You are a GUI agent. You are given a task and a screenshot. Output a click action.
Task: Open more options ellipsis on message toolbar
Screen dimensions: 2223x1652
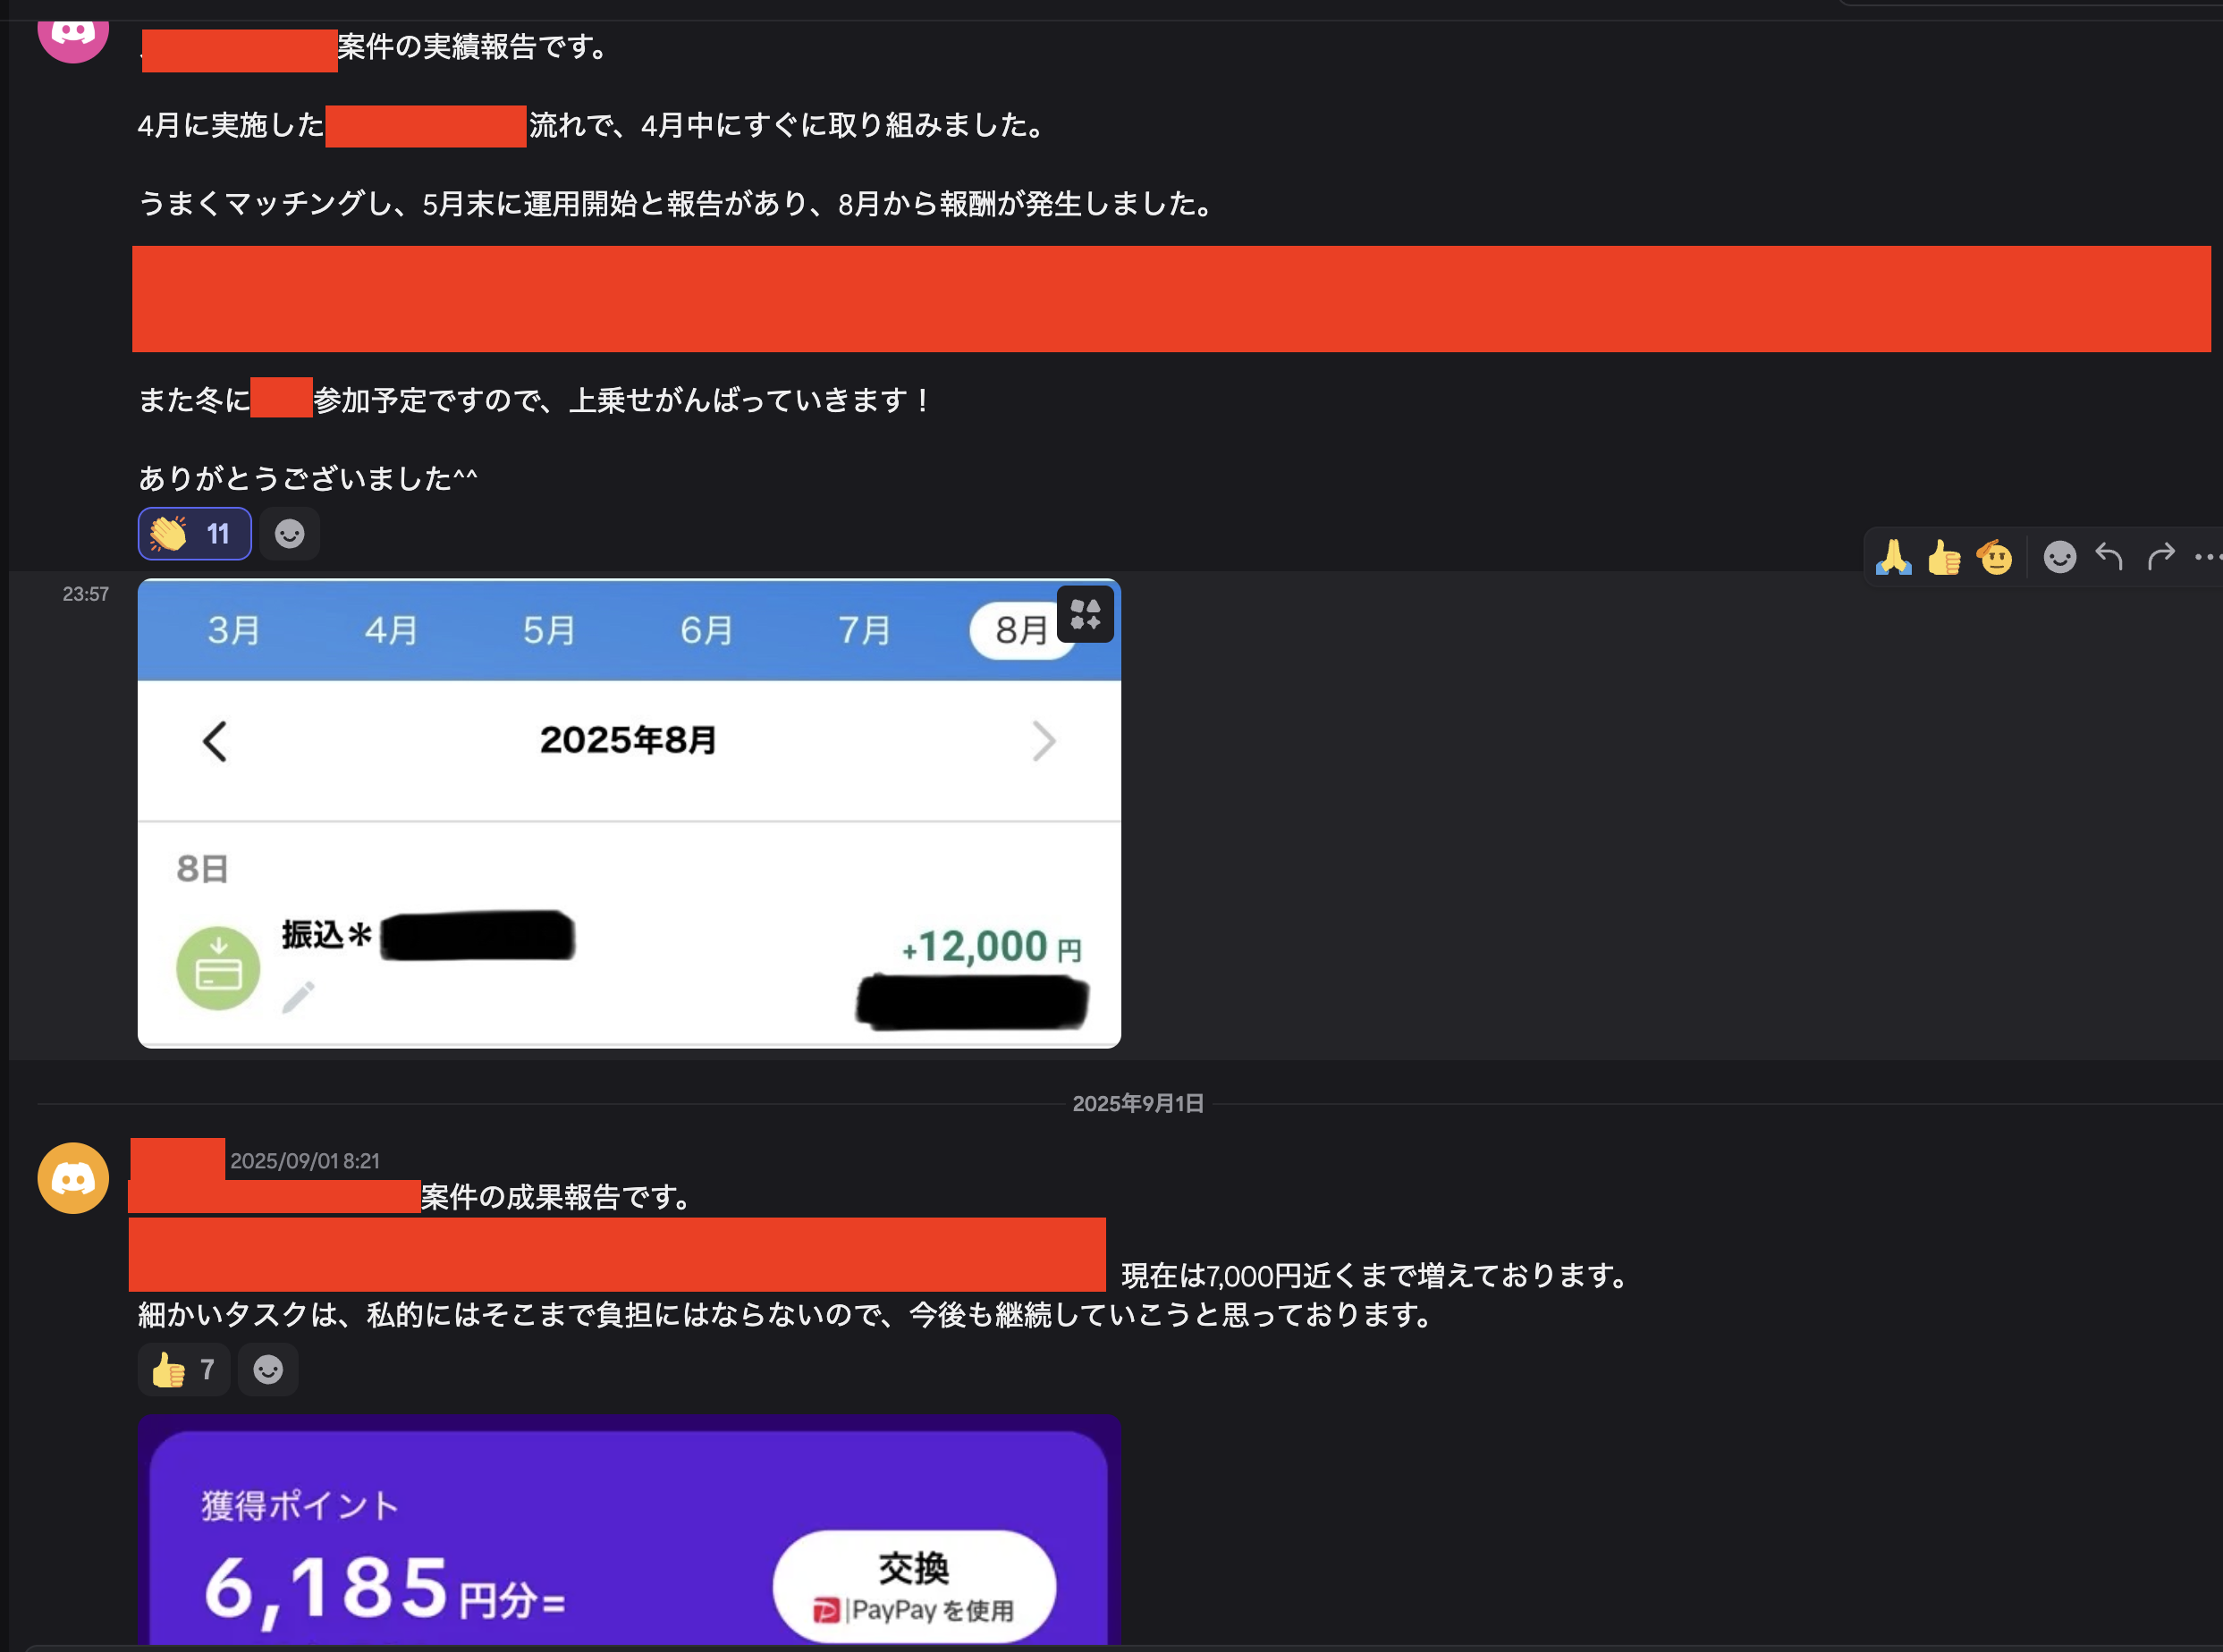[x=2207, y=557]
